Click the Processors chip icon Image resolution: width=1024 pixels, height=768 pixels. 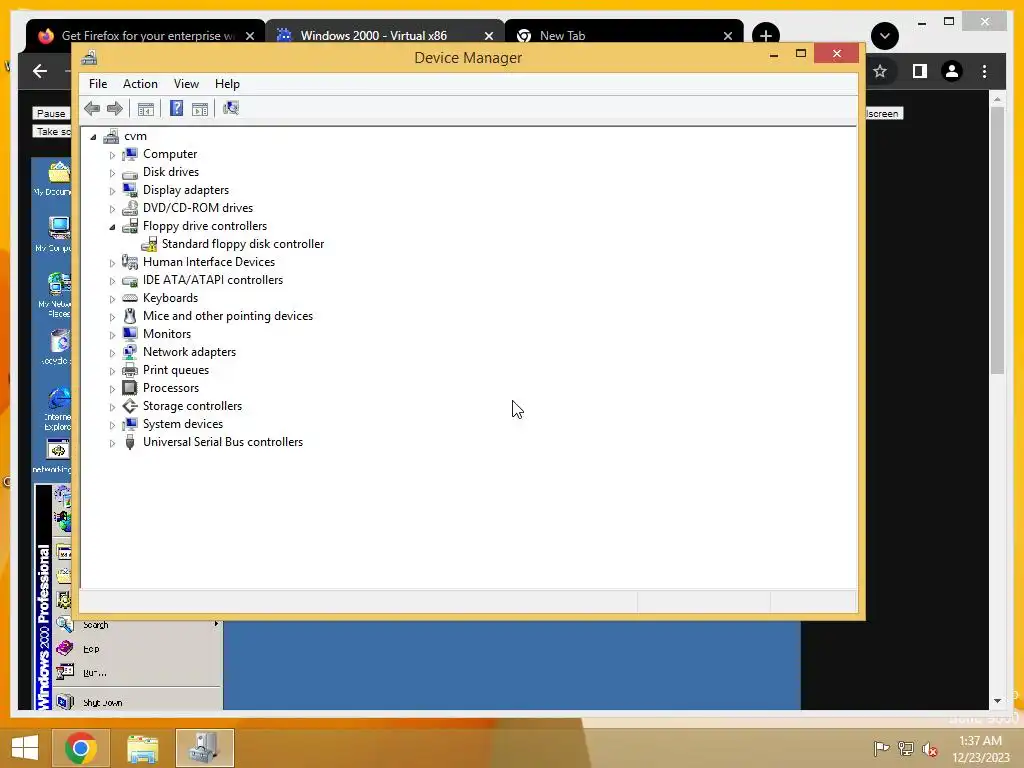point(130,388)
